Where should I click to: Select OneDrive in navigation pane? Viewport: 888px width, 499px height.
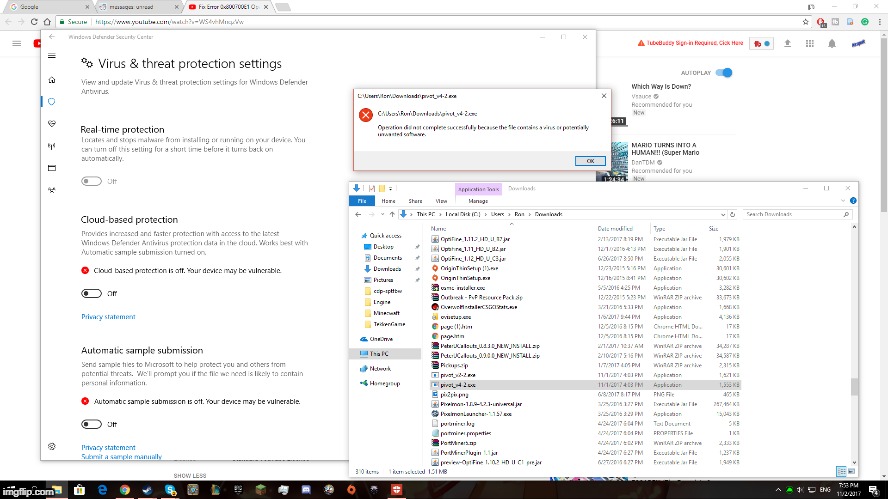(381, 339)
